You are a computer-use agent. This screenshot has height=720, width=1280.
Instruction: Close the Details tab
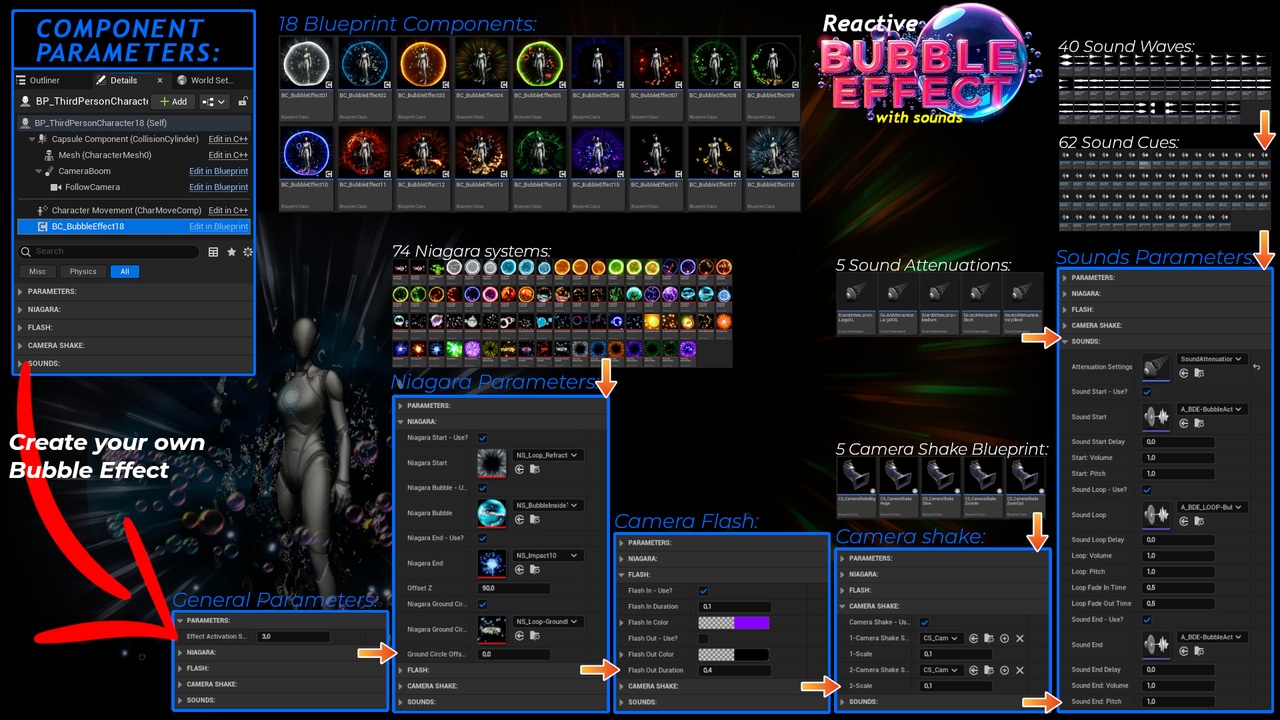pos(160,80)
